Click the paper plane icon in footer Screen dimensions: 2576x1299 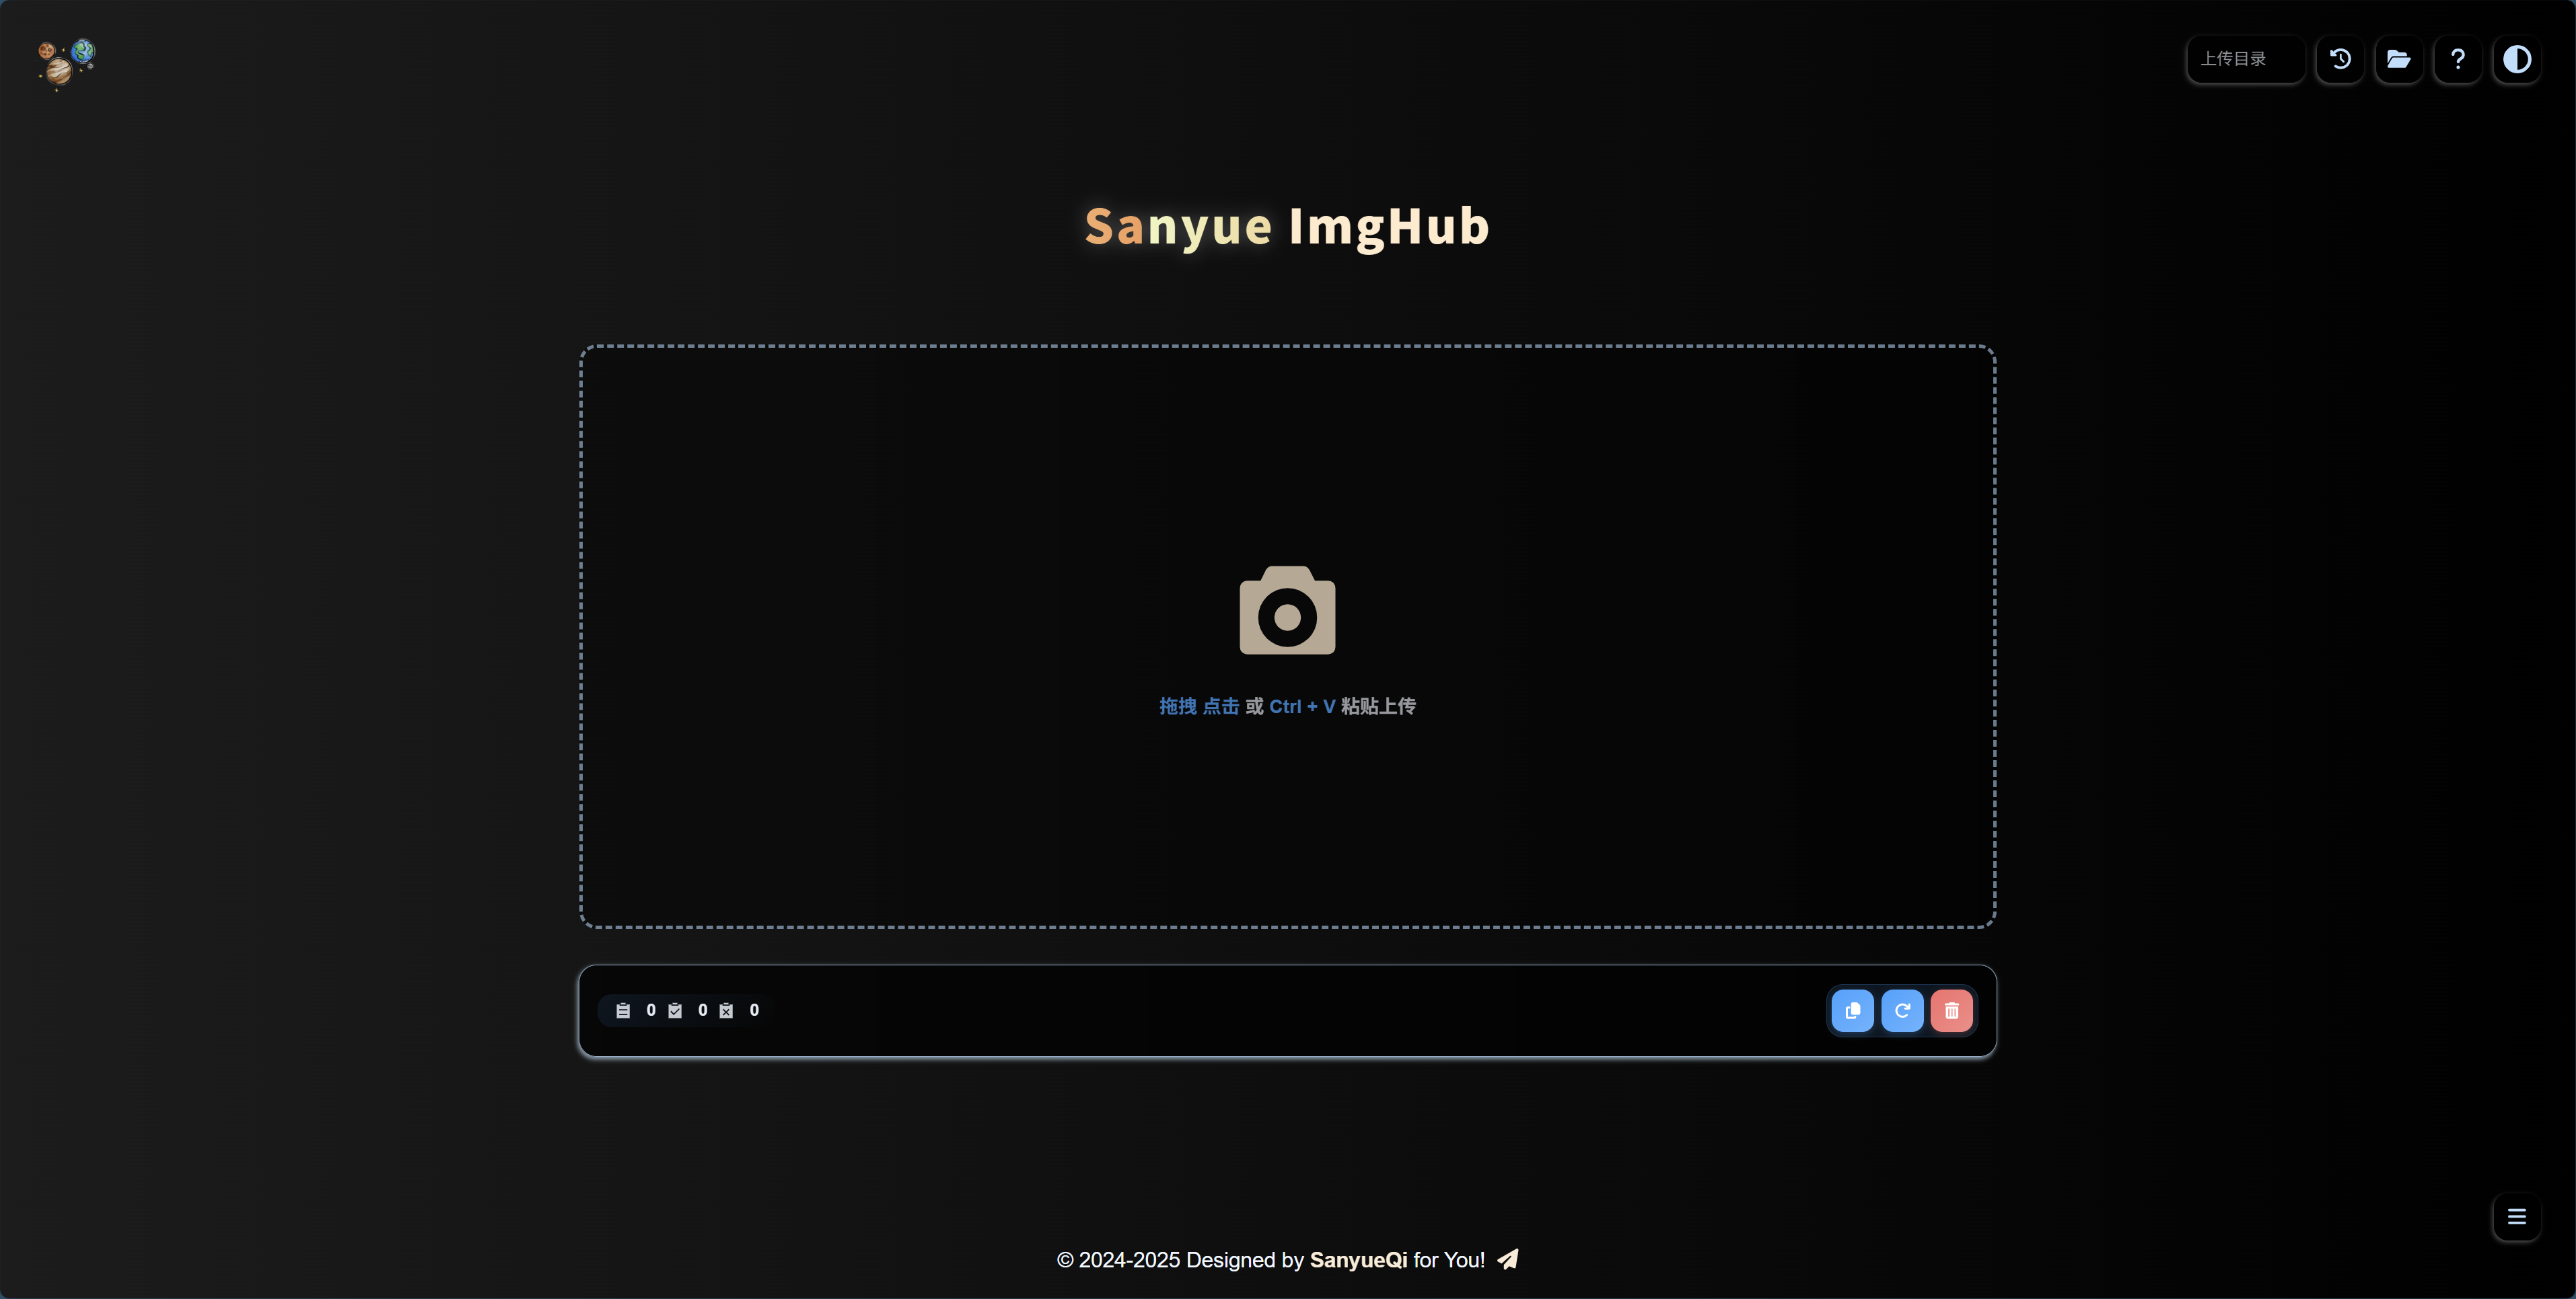[x=1508, y=1259]
